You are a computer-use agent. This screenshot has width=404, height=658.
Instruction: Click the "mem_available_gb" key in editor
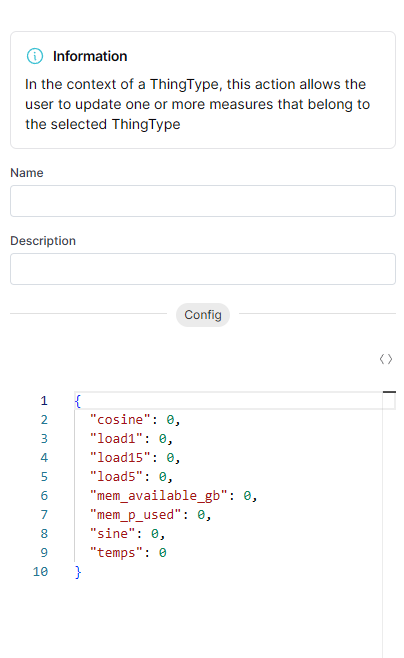tap(159, 496)
